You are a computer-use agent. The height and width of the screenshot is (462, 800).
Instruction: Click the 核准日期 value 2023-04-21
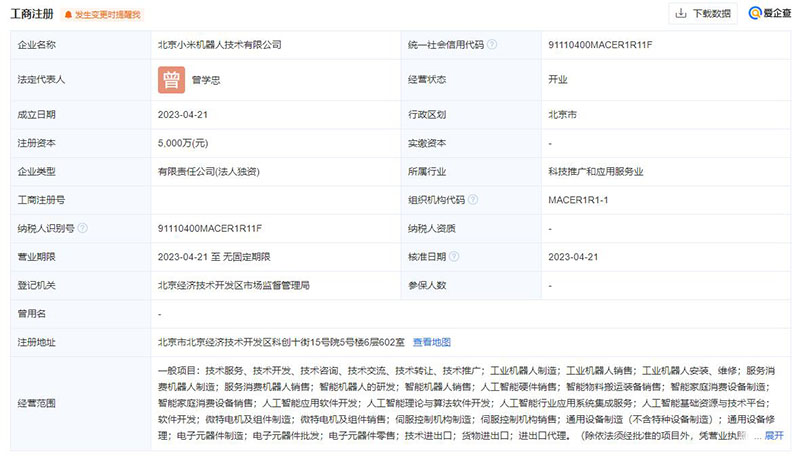(573, 257)
